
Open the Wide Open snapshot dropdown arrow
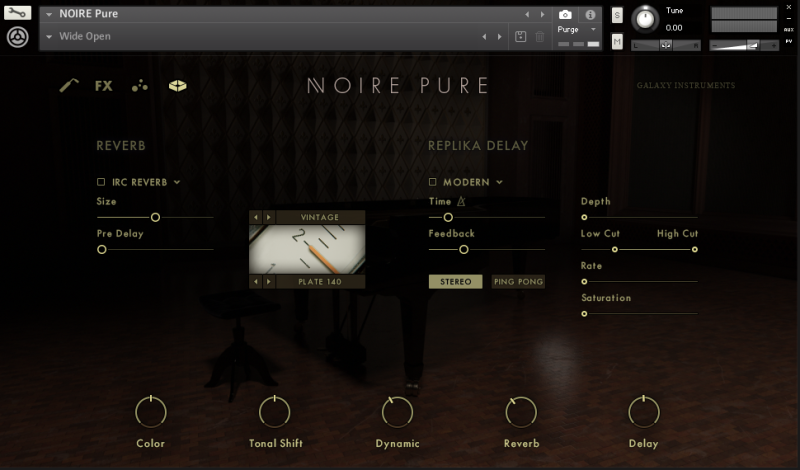click(x=49, y=37)
